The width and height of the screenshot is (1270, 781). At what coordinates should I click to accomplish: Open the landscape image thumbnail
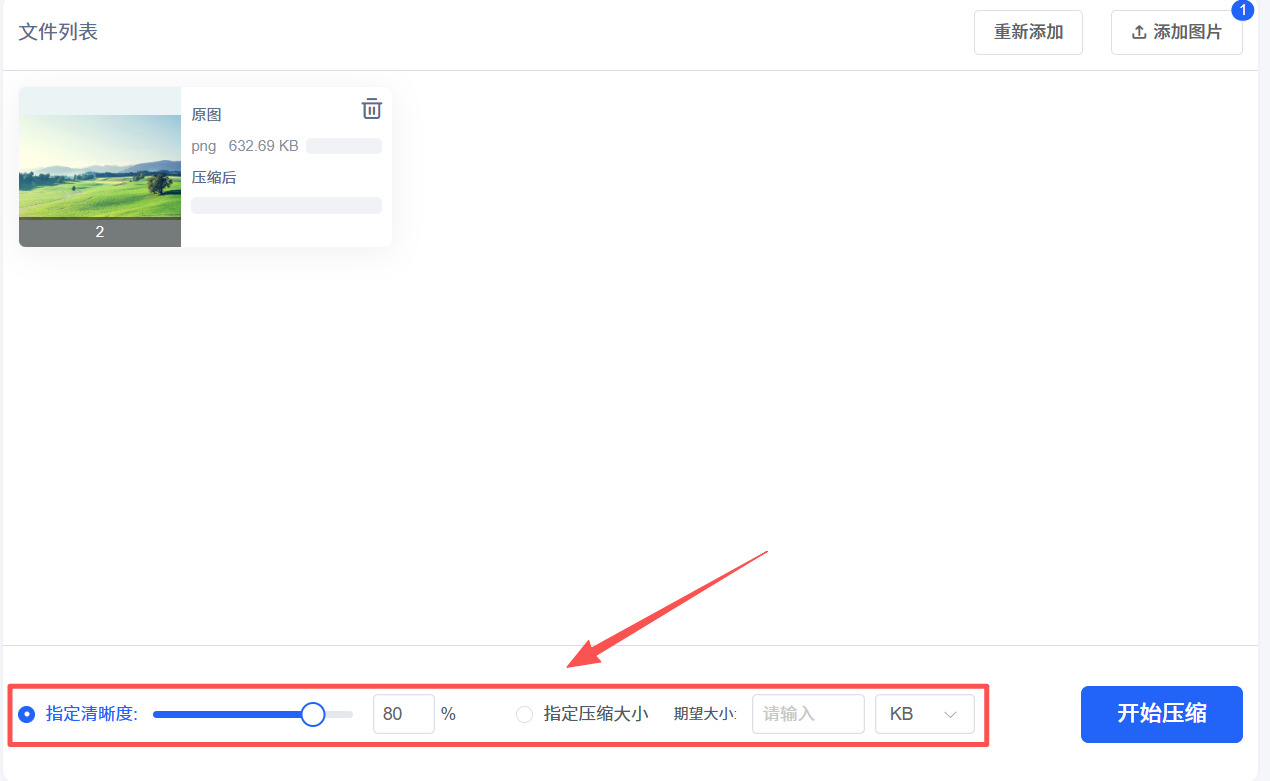pyautogui.click(x=100, y=167)
